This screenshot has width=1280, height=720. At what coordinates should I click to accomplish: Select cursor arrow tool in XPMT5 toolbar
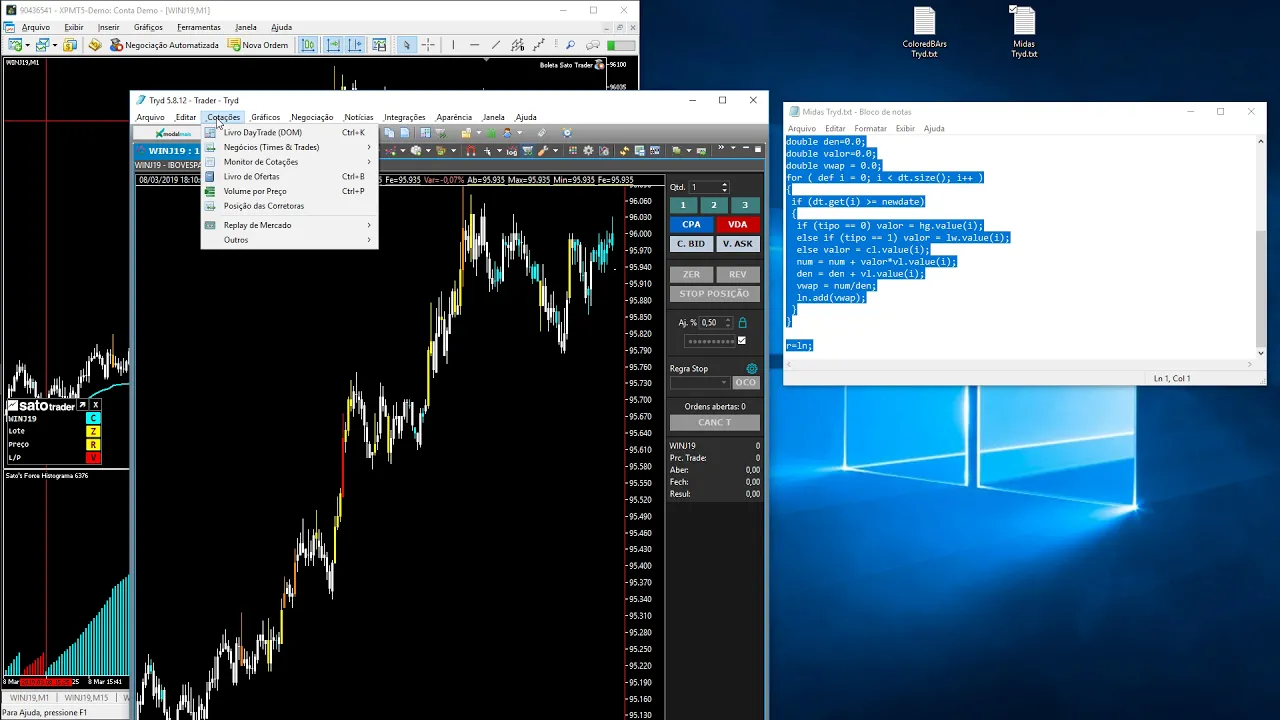click(x=406, y=45)
